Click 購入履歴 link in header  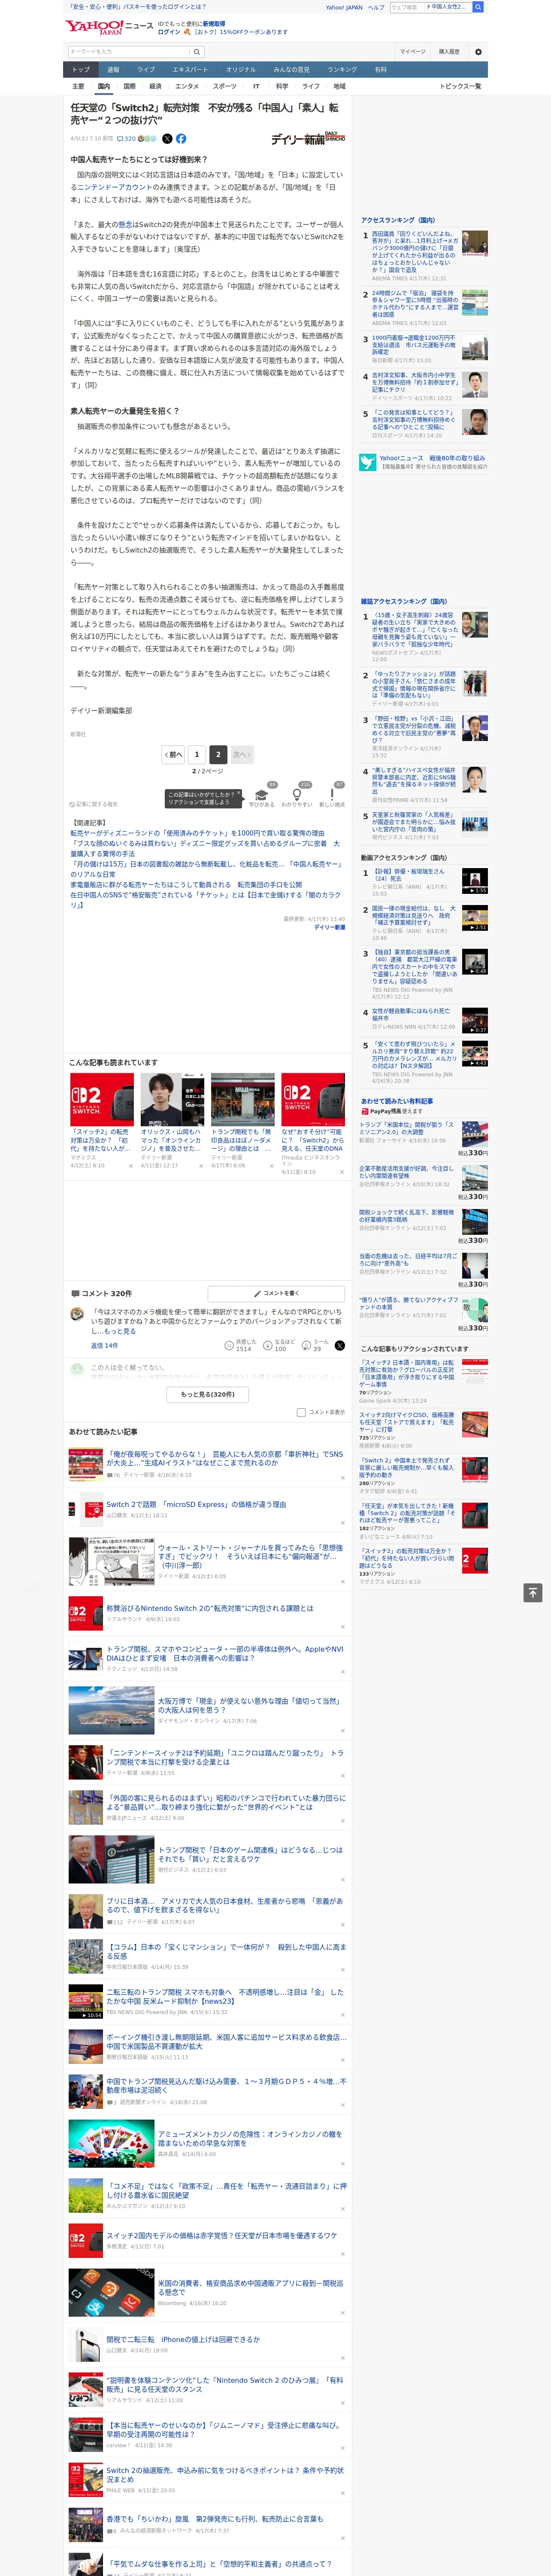(449, 52)
